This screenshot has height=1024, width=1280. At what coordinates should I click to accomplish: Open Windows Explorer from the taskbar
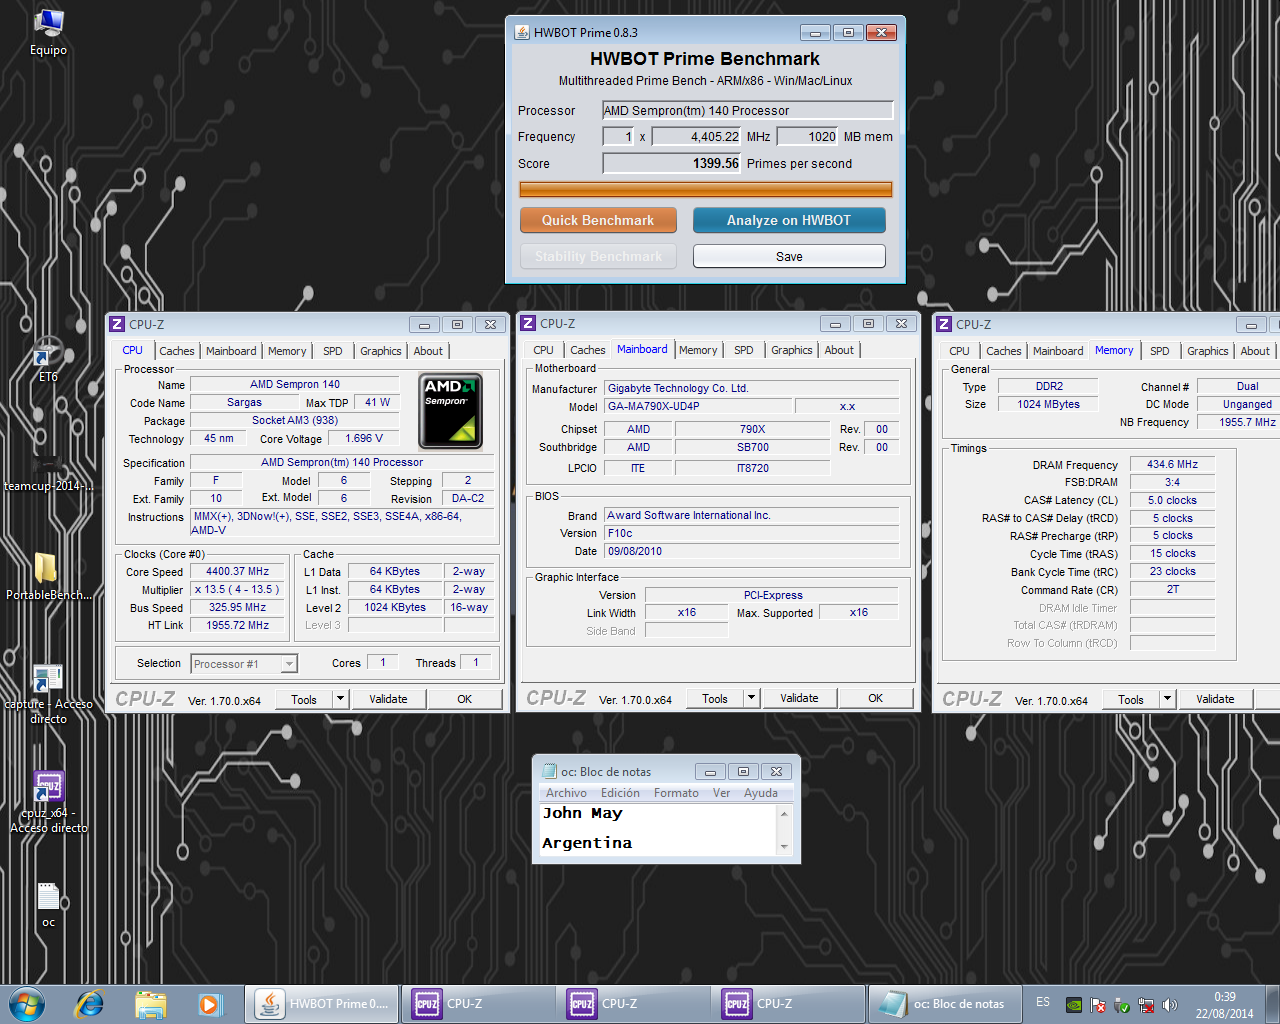[x=150, y=1004]
